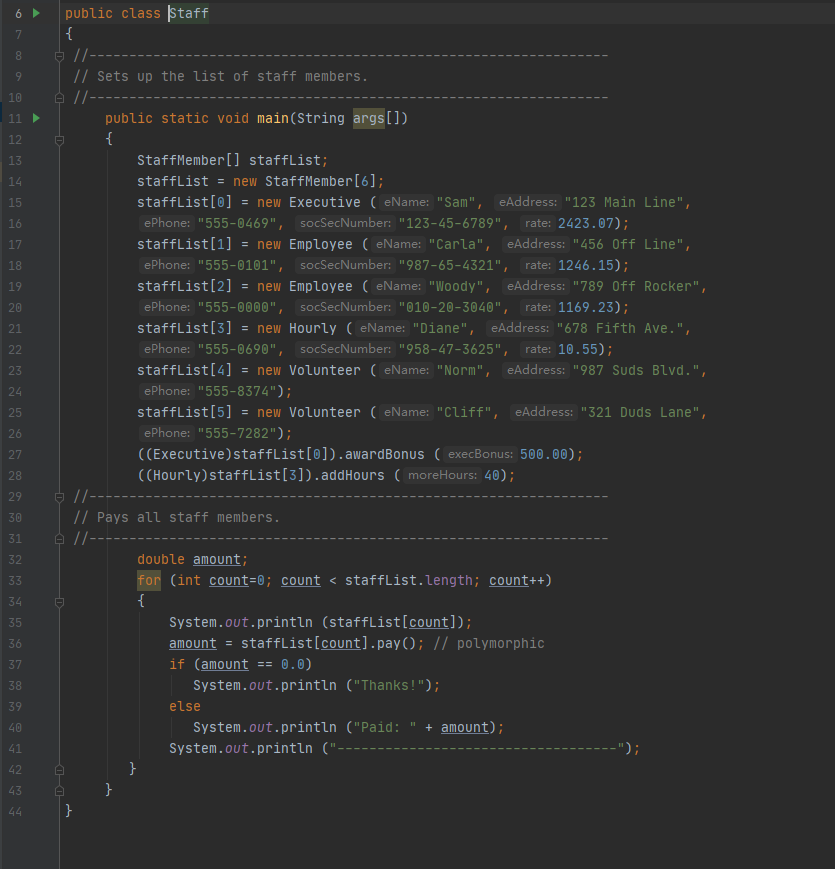Select the 'amount' variable declaration
The width and height of the screenshot is (835, 869).
(217, 559)
